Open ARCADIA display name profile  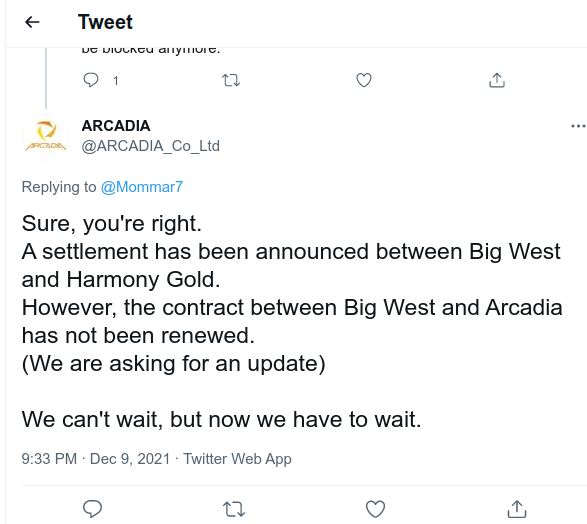click(116, 126)
